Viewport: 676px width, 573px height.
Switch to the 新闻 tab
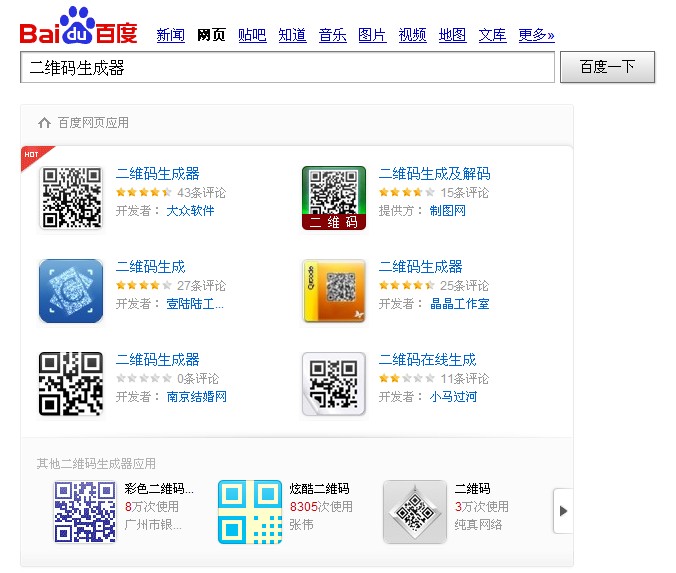[x=171, y=35]
